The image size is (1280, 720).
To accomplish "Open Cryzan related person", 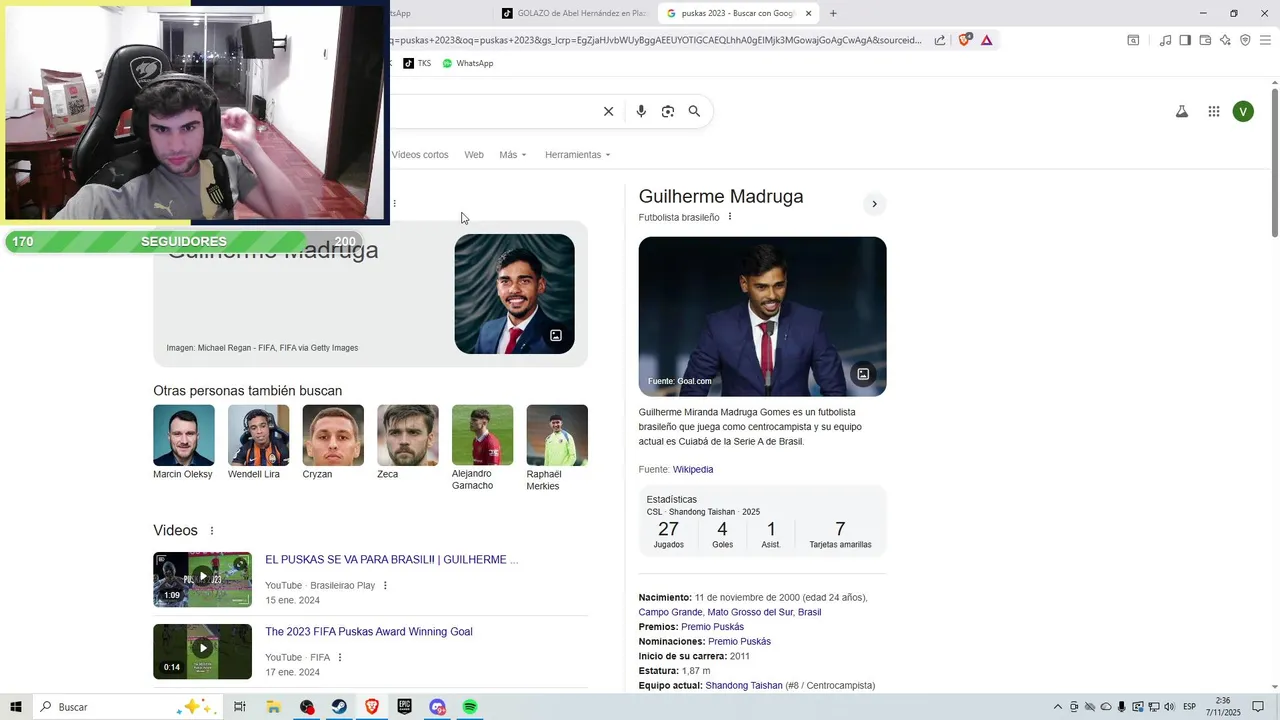I will (x=333, y=442).
